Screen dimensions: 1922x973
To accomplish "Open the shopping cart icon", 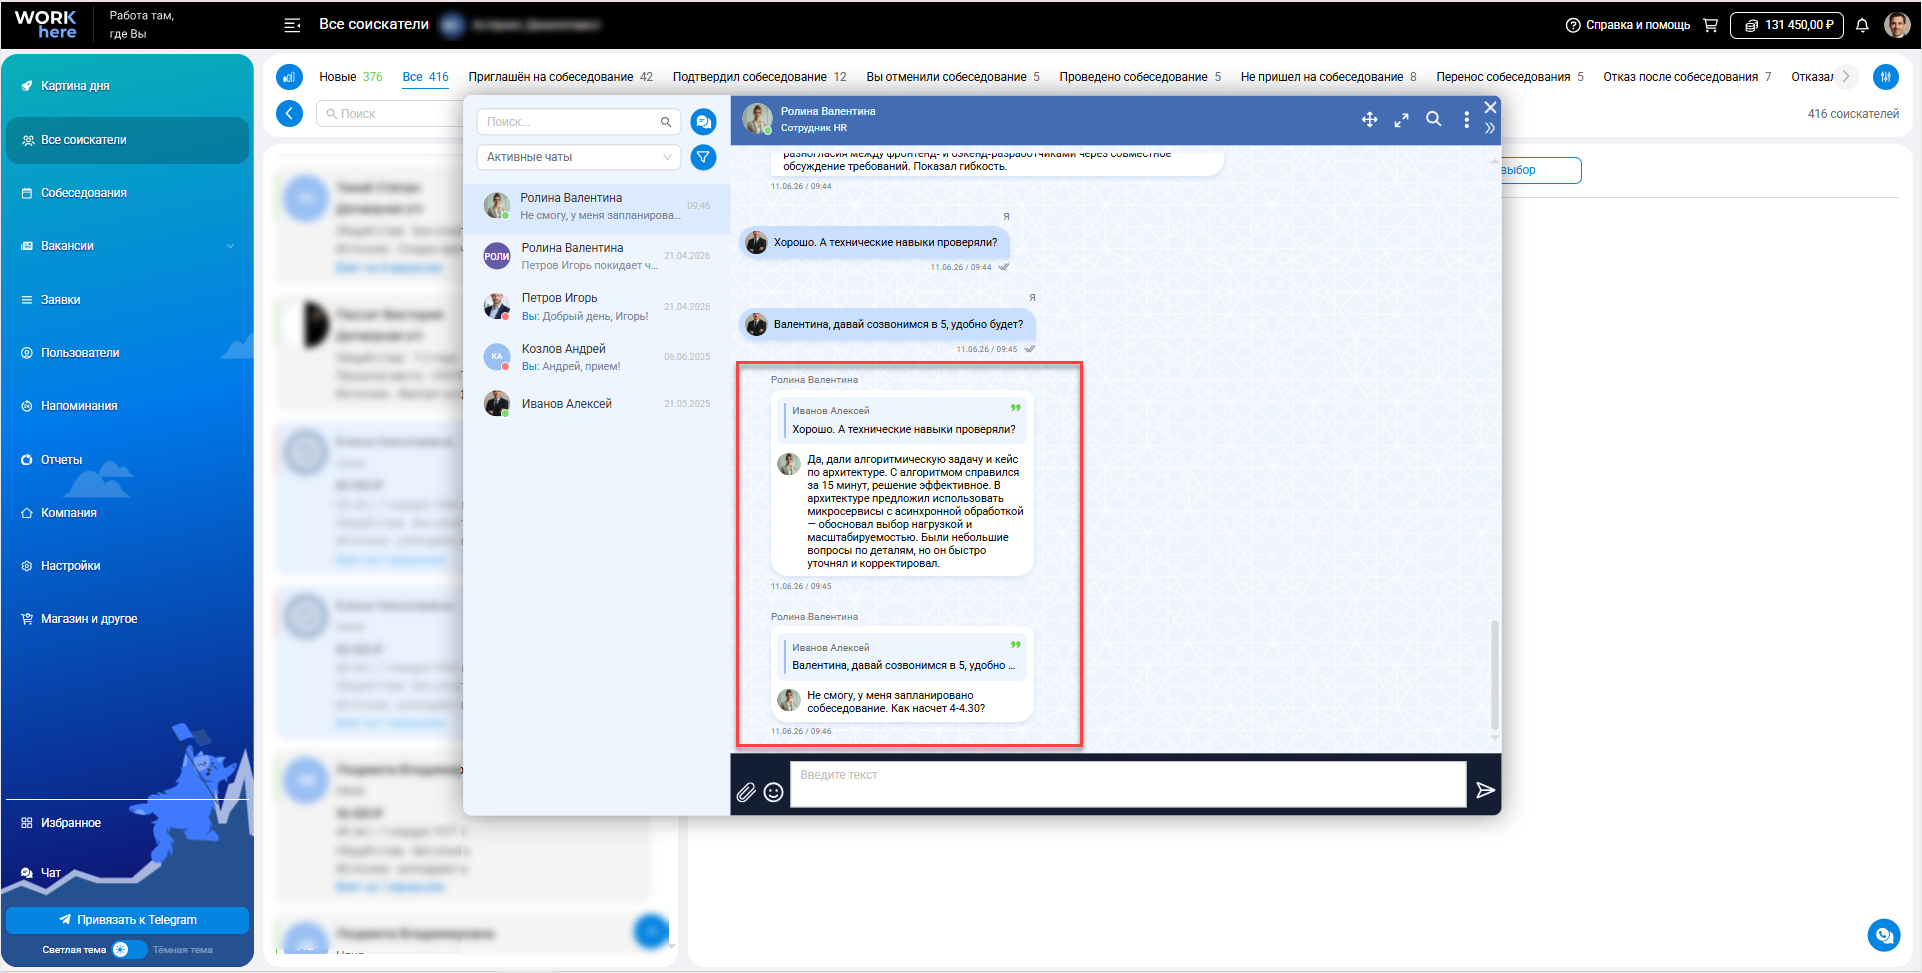I will coord(1710,25).
